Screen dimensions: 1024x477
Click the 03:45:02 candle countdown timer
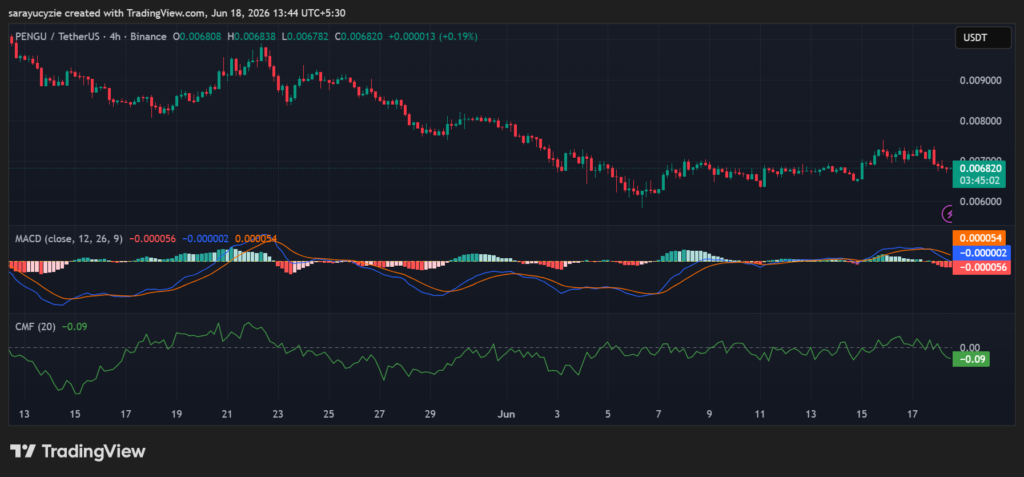982,181
